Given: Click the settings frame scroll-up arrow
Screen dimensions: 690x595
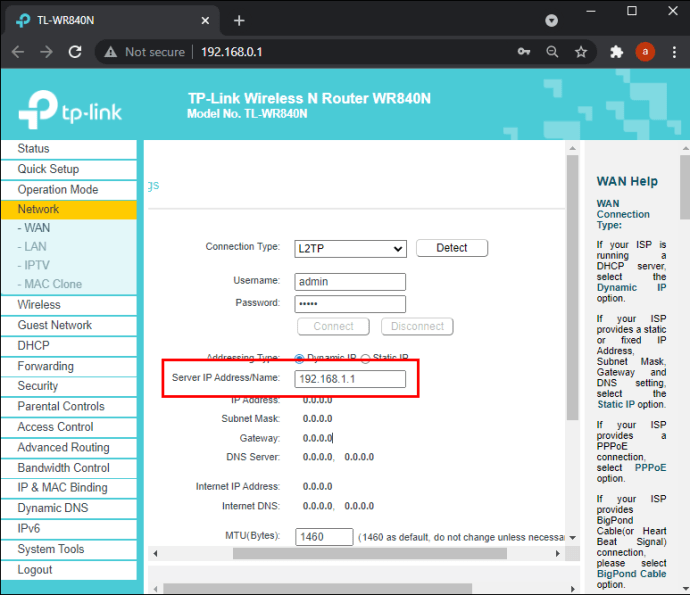Looking at the screenshot, I should pyautogui.click(x=572, y=148).
